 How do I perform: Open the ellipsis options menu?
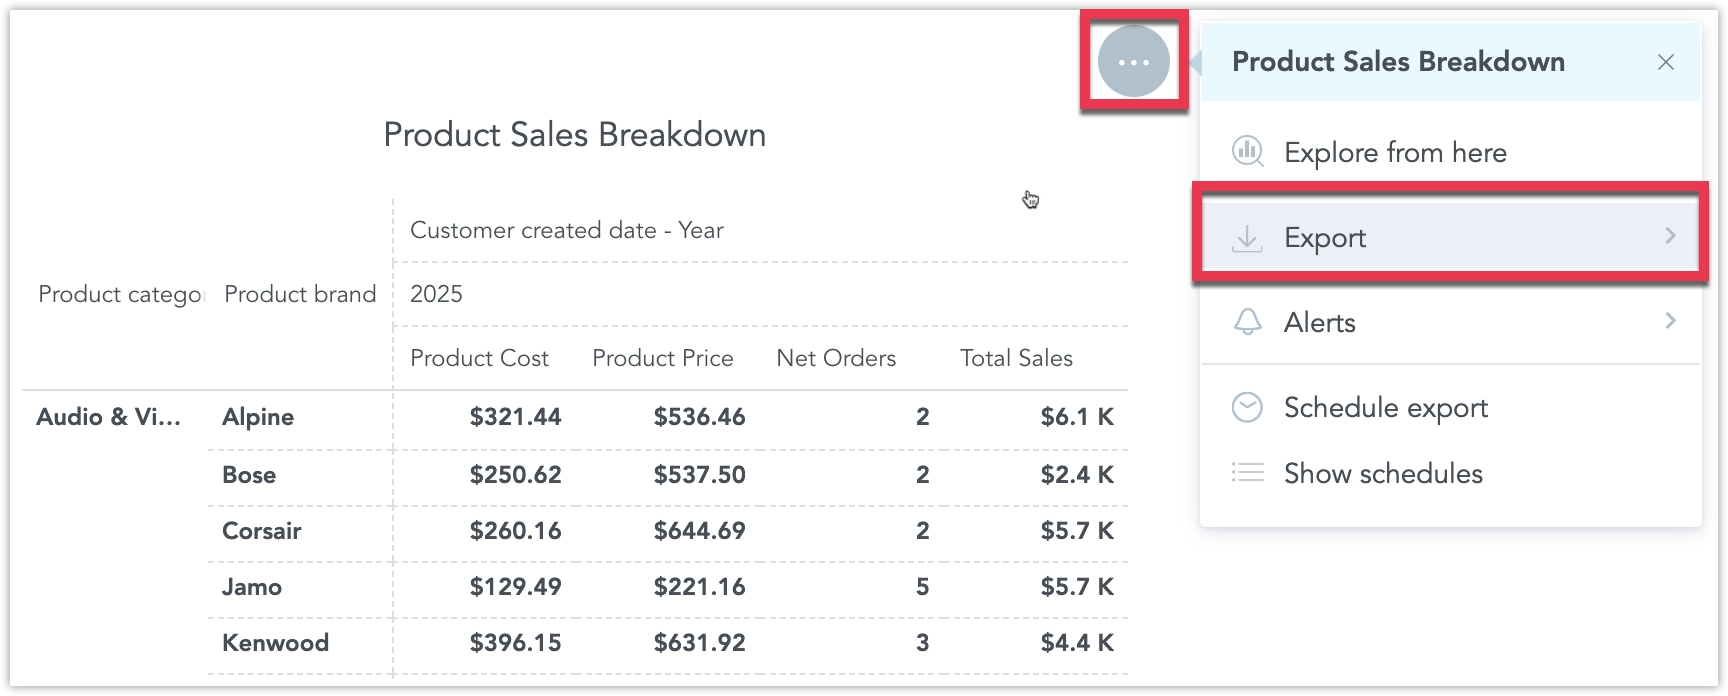[1133, 61]
